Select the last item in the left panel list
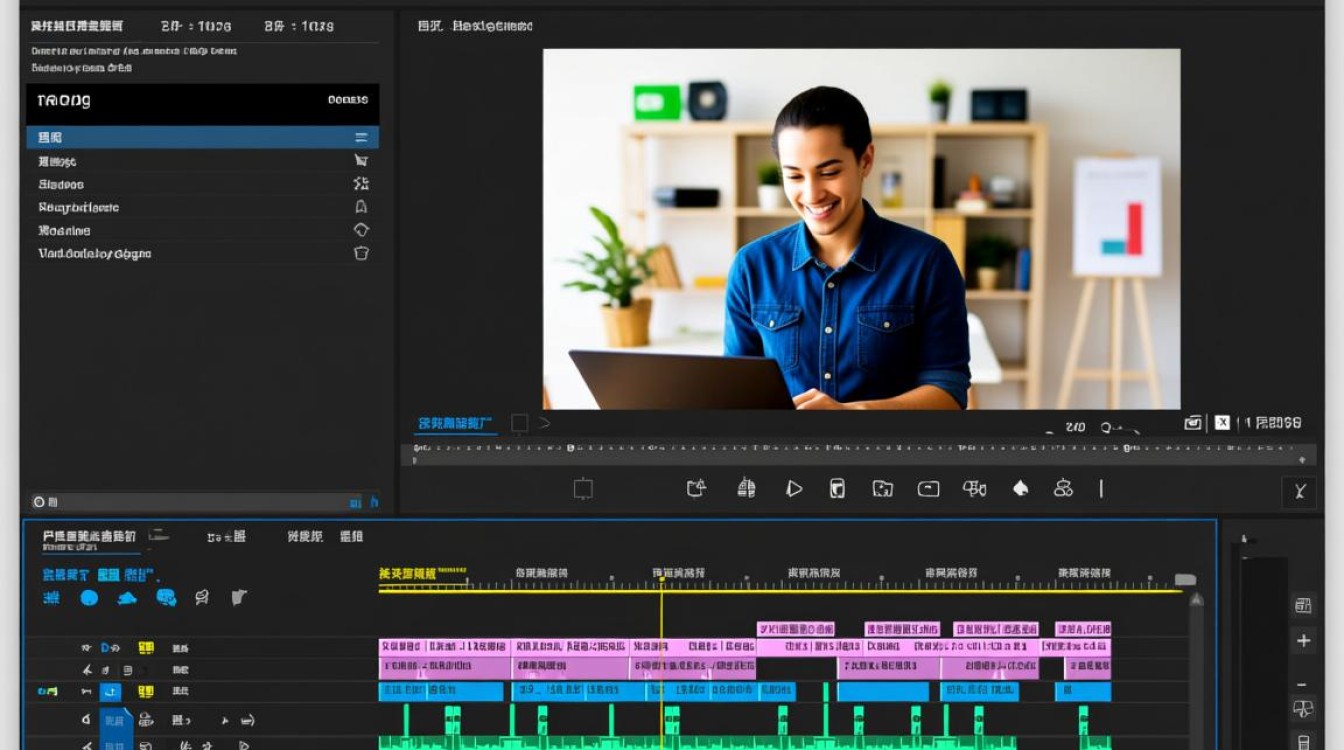Image resolution: width=1344 pixels, height=750 pixels. (x=202, y=254)
